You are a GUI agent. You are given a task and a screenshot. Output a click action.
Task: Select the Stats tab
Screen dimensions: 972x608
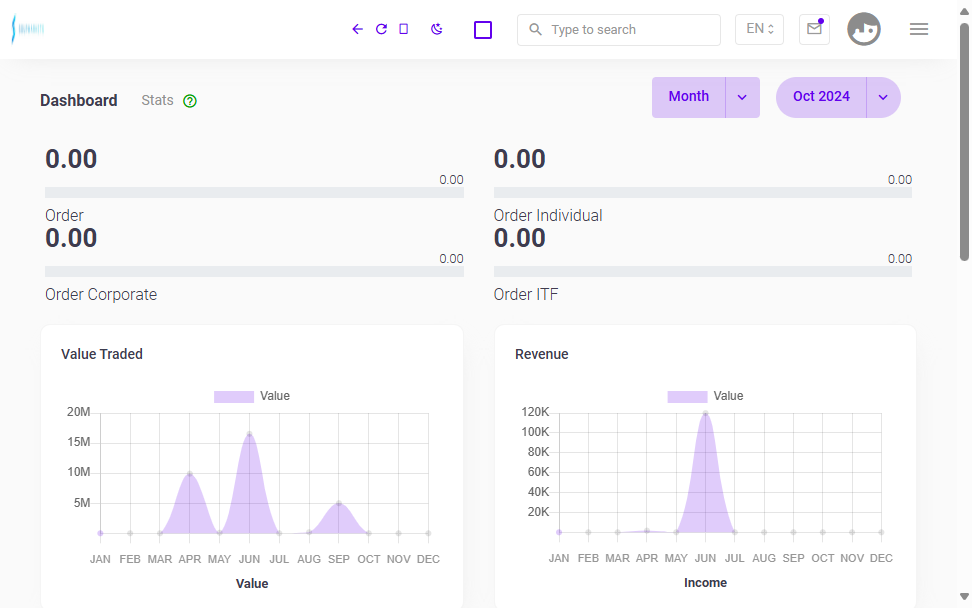coord(157,100)
